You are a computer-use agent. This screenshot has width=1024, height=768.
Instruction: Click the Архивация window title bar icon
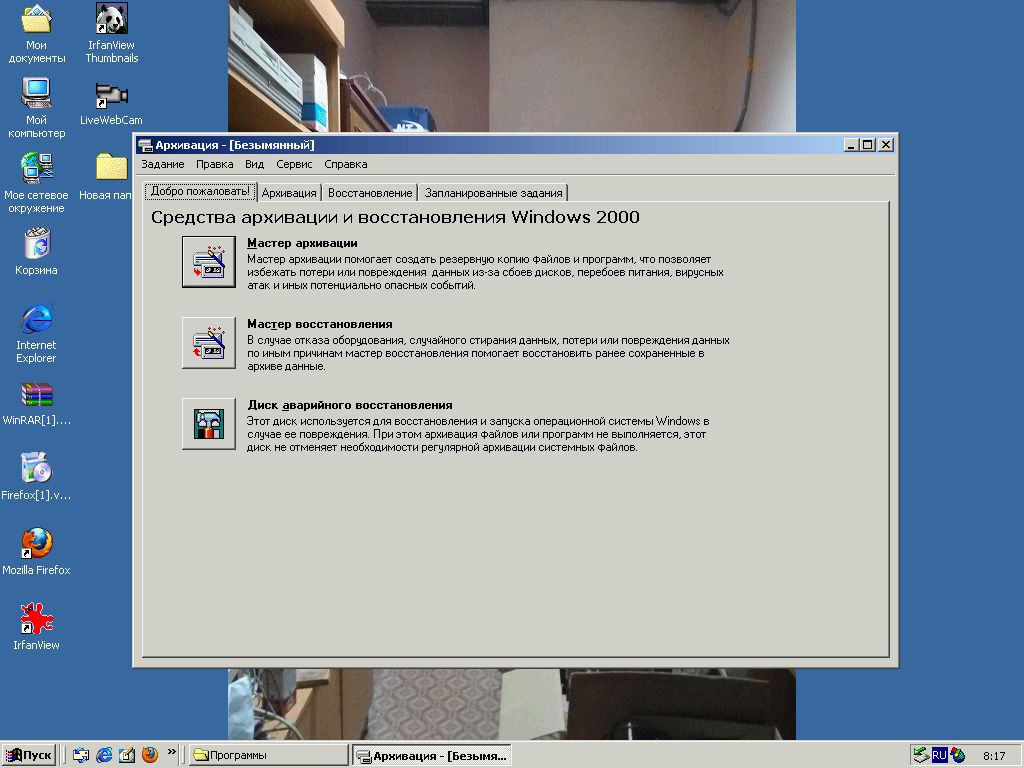point(145,145)
